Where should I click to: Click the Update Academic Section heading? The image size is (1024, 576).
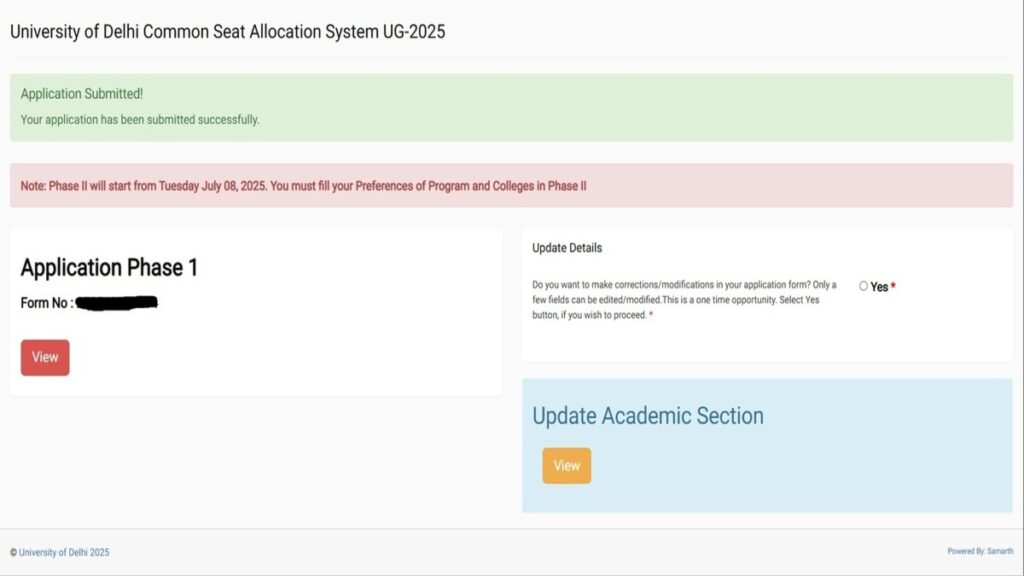tap(648, 416)
